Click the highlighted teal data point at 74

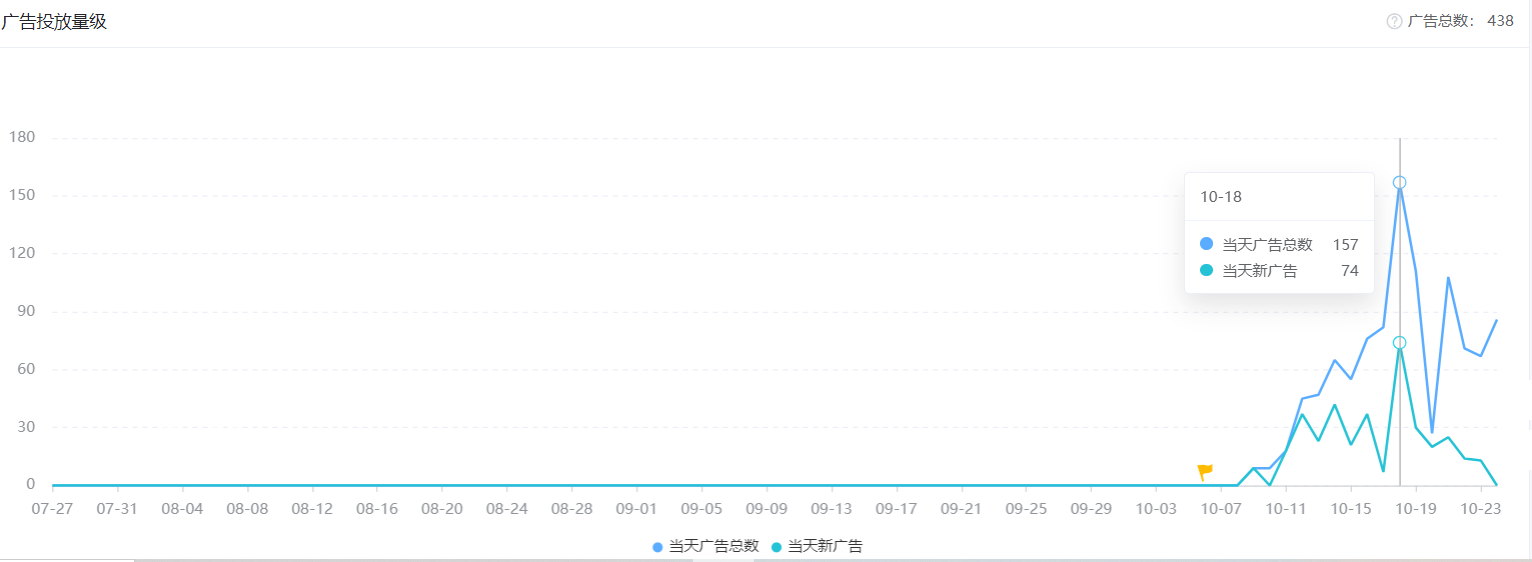point(1399,343)
